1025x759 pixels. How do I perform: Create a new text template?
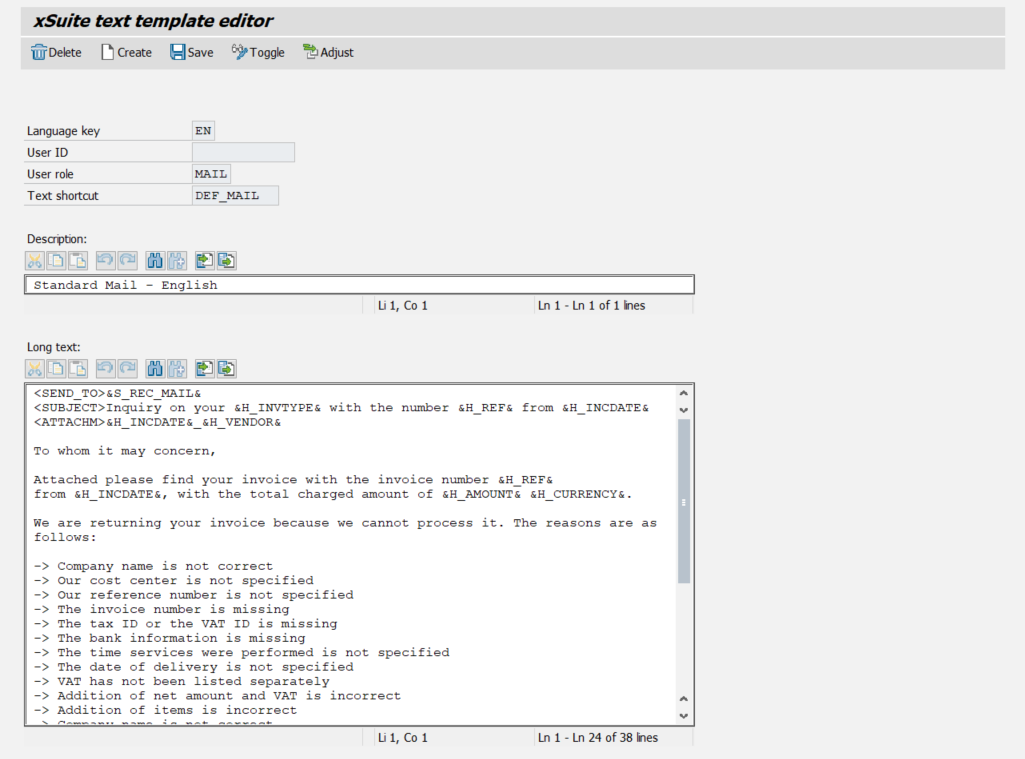point(126,52)
